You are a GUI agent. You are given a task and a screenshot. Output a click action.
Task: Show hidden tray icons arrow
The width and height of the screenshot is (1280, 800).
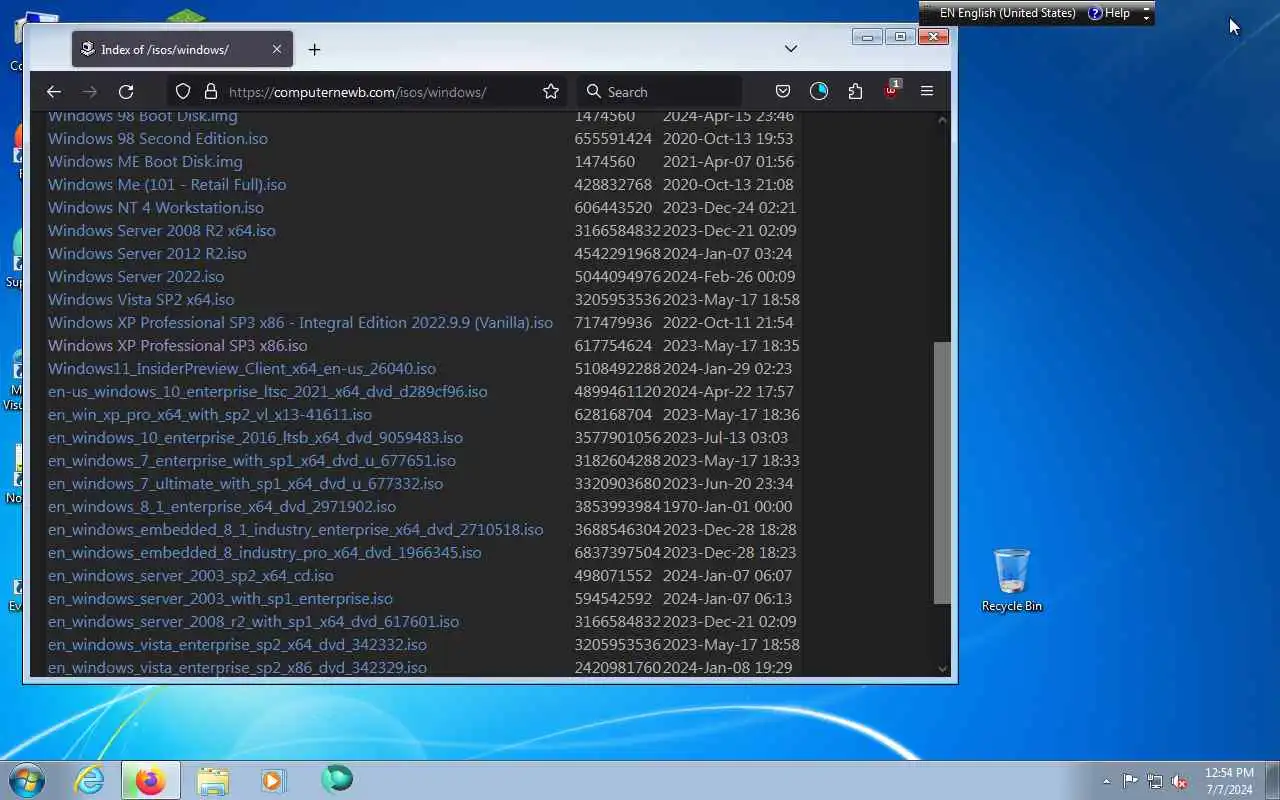[x=1106, y=781]
